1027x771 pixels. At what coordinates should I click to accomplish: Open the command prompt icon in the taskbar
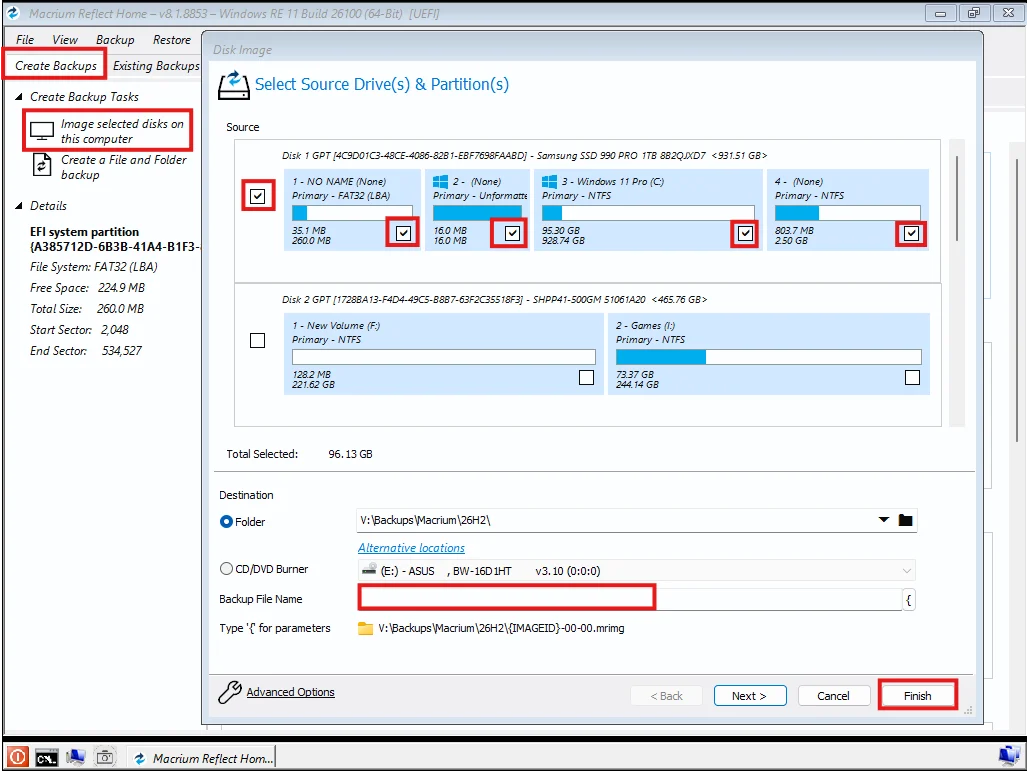click(47, 758)
